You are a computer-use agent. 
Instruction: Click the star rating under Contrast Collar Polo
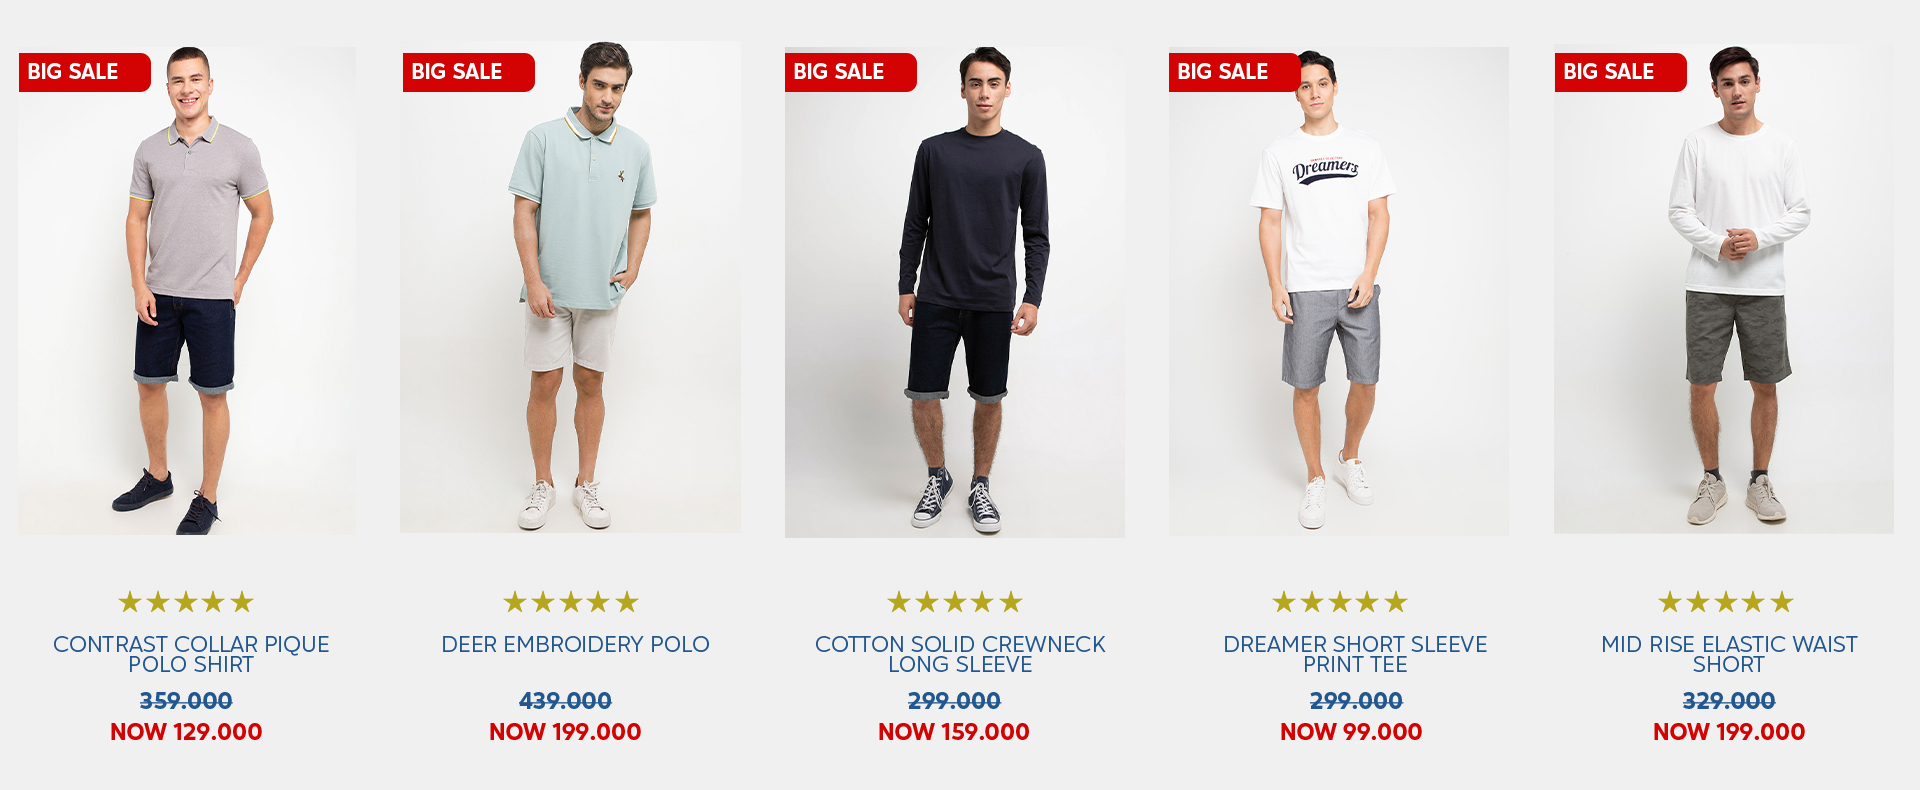186,602
